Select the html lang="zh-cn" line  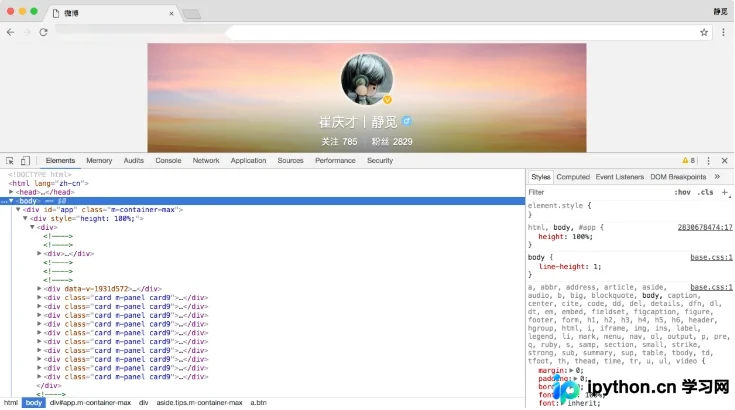48,183
